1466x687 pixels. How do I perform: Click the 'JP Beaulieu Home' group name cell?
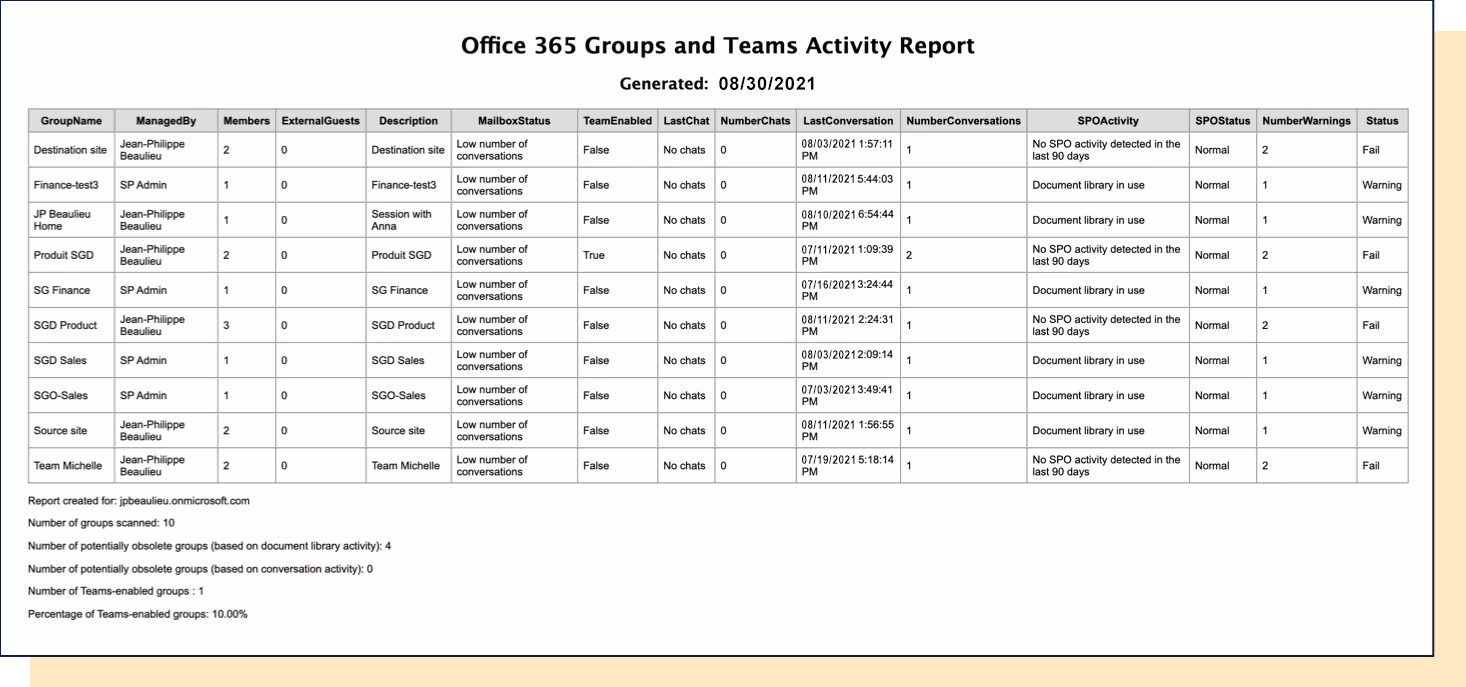click(x=71, y=220)
